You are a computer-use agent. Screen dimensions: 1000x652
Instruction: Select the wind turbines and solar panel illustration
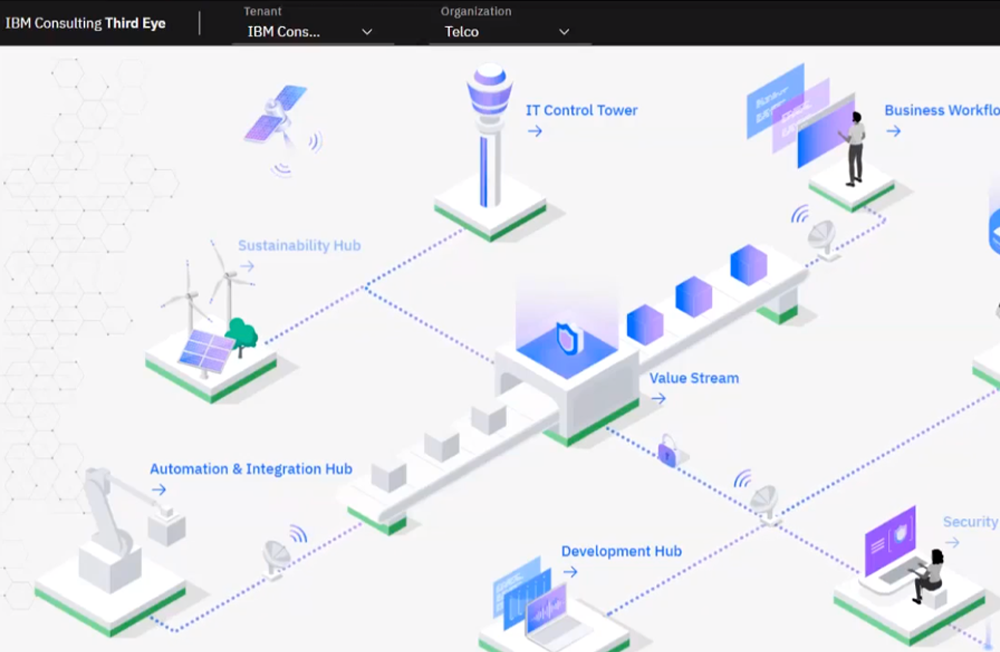click(x=210, y=322)
